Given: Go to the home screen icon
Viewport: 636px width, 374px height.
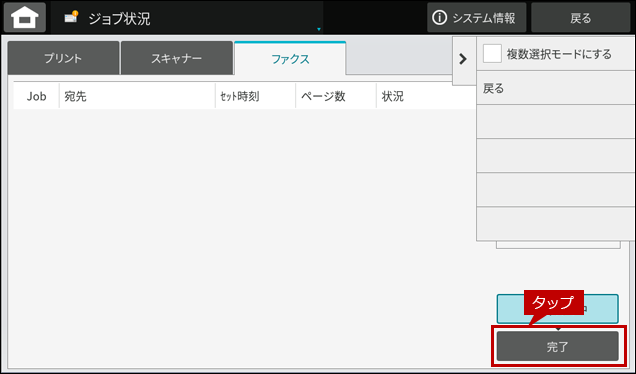Looking at the screenshot, I should coord(25,17).
